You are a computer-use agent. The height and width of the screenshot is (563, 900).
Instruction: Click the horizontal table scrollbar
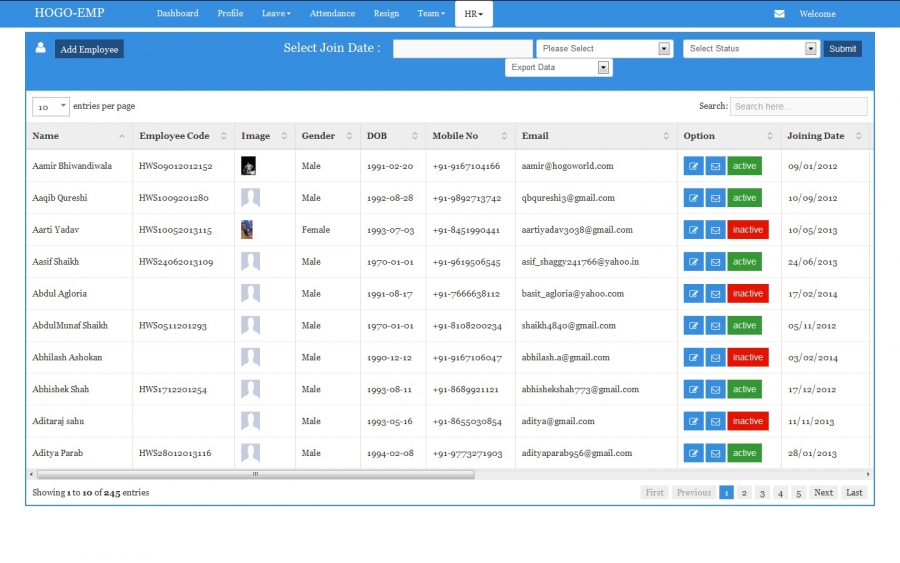[255, 475]
